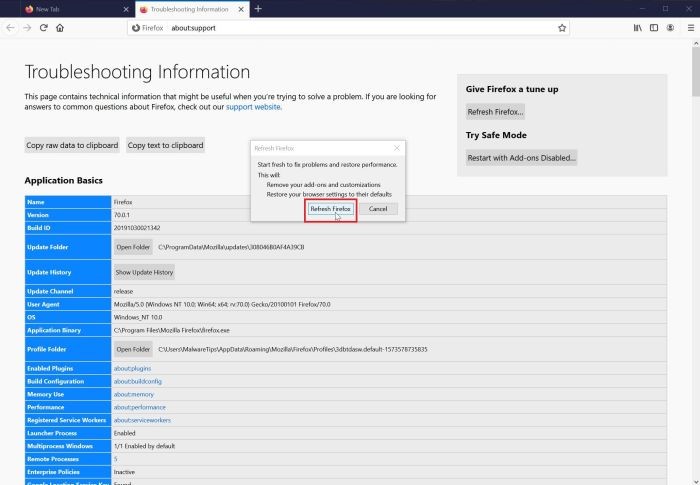Go back using the browser back arrow
This screenshot has width=700, height=485.
point(10,28)
